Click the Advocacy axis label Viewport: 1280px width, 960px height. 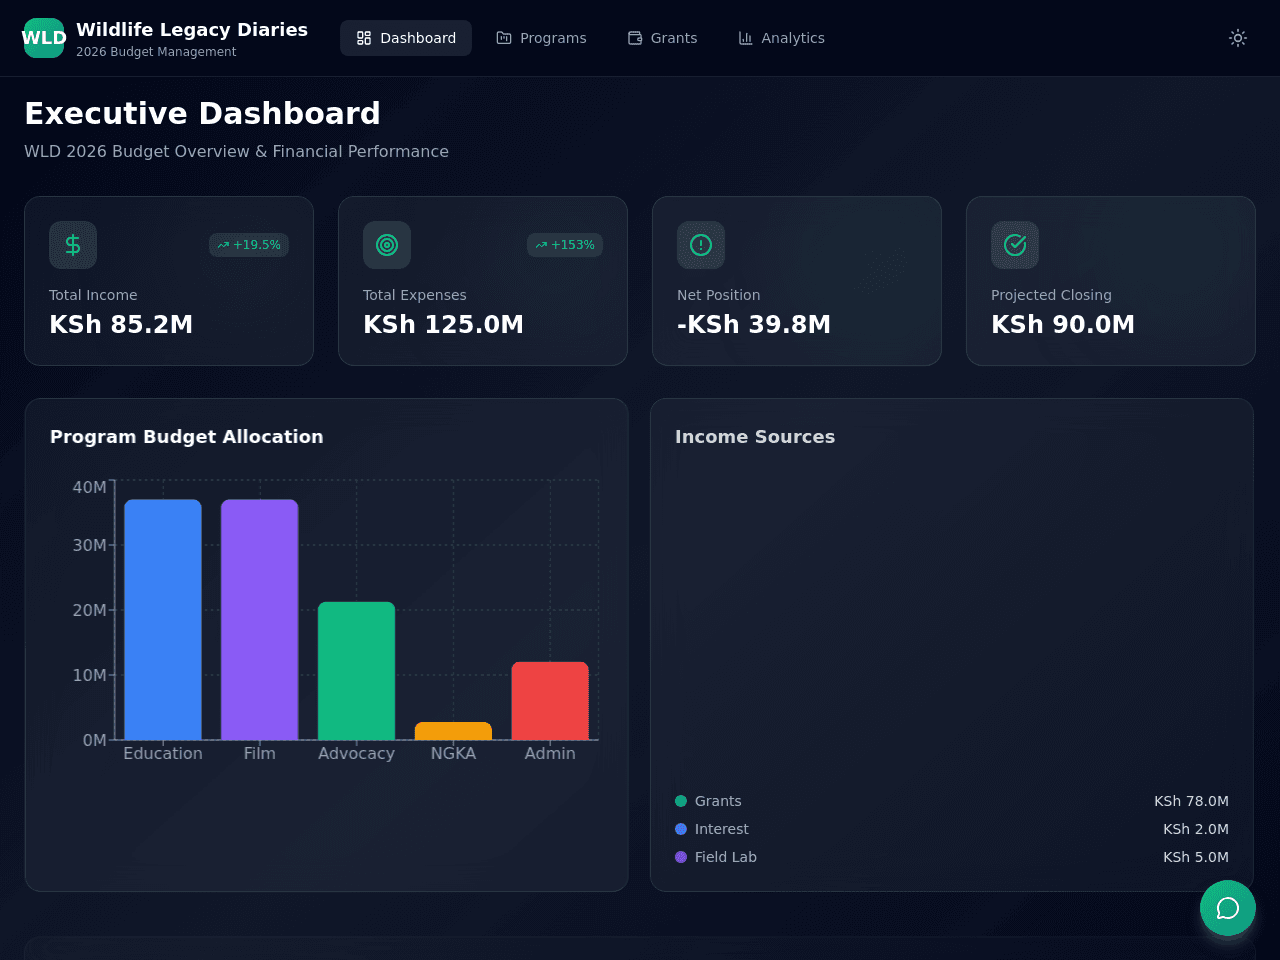(356, 753)
